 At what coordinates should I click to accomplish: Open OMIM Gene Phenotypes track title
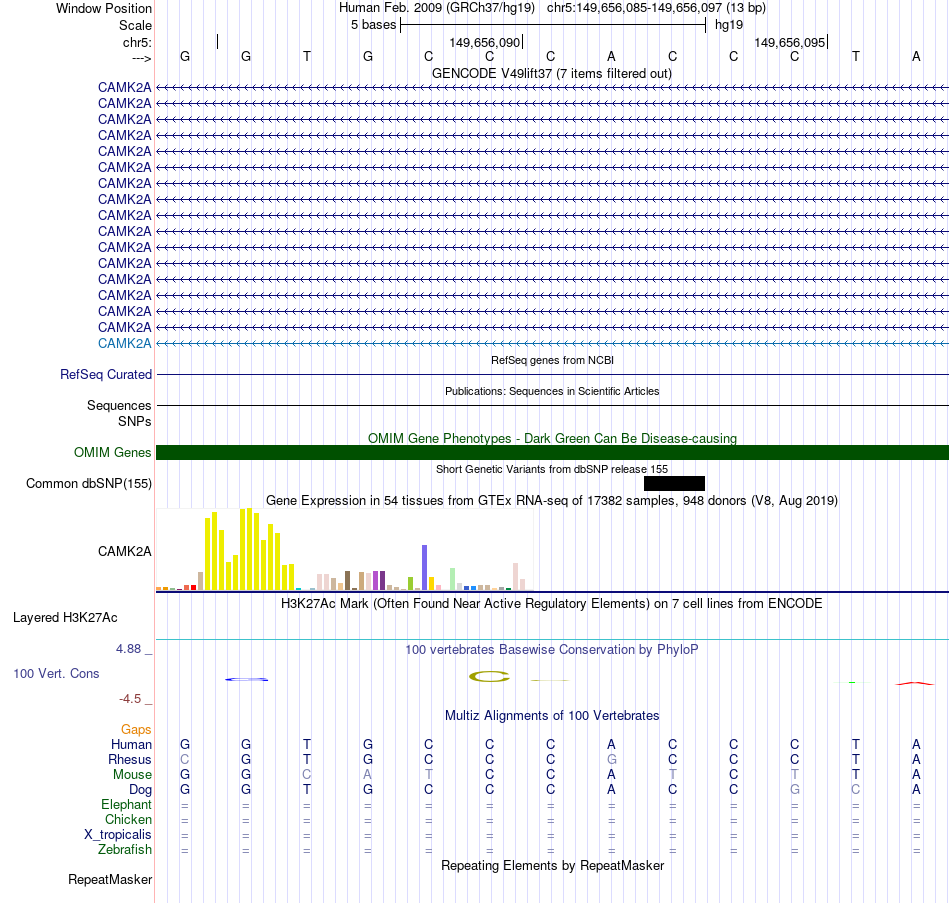pos(552,438)
